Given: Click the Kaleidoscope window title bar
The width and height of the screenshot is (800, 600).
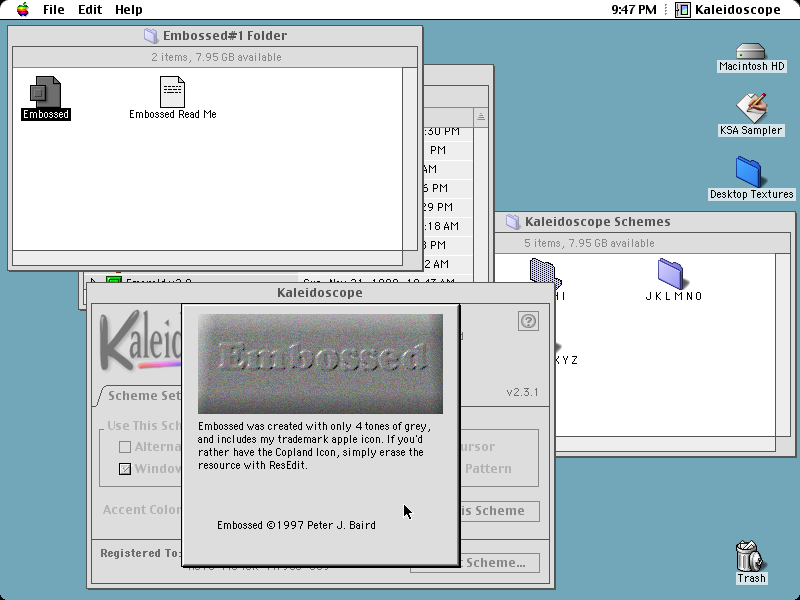Looking at the screenshot, I should click(320, 292).
